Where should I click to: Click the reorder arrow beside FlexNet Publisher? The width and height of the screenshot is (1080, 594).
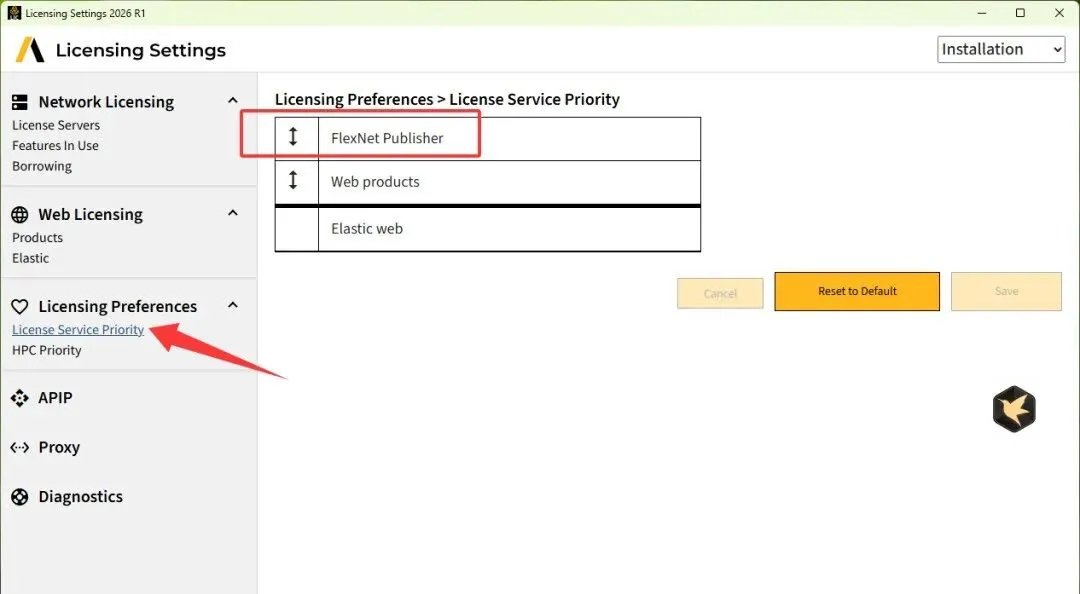pyautogui.click(x=293, y=137)
